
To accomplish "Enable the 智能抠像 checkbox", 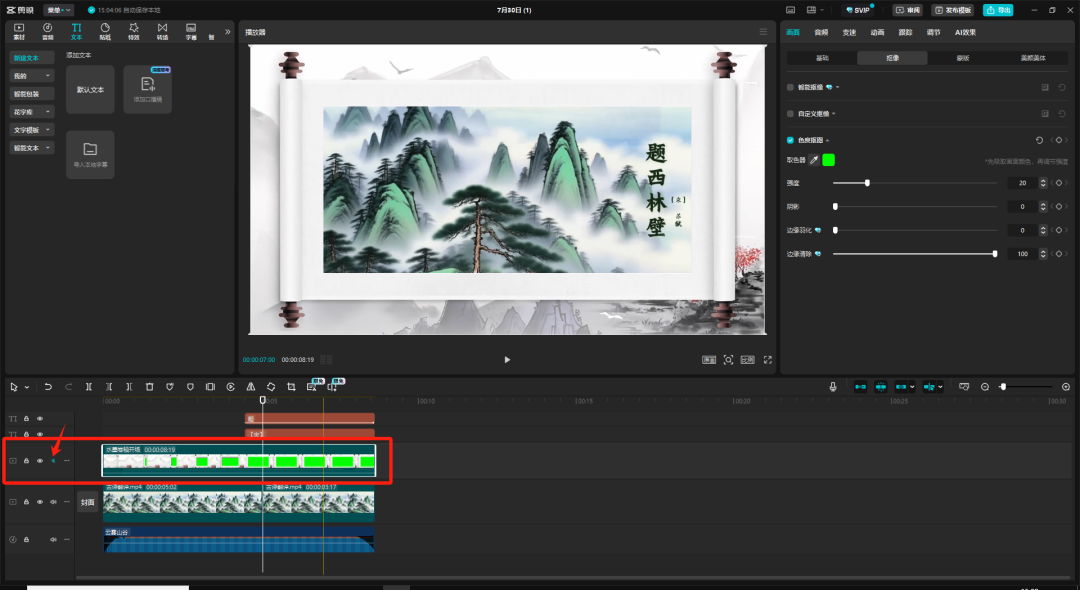I will [791, 87].
